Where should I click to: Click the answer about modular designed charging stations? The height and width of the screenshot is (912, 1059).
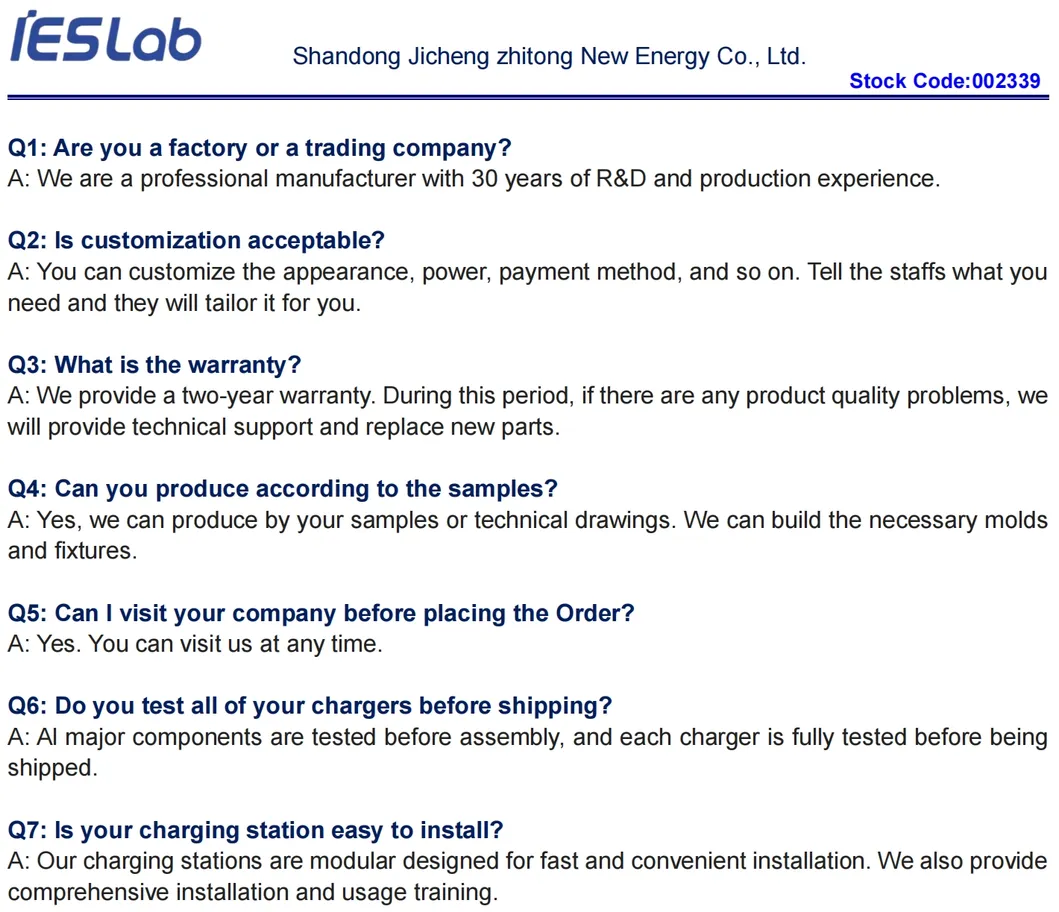(527, 862)
